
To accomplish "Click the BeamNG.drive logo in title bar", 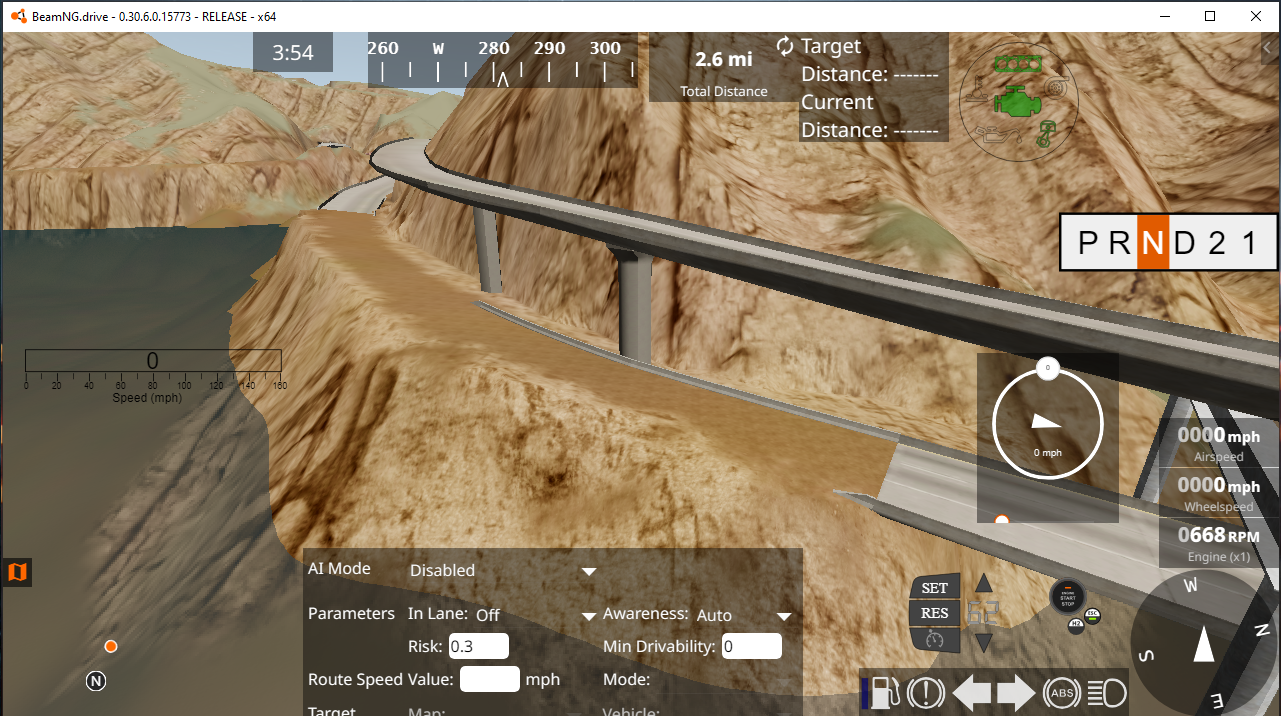I will 17,16.
